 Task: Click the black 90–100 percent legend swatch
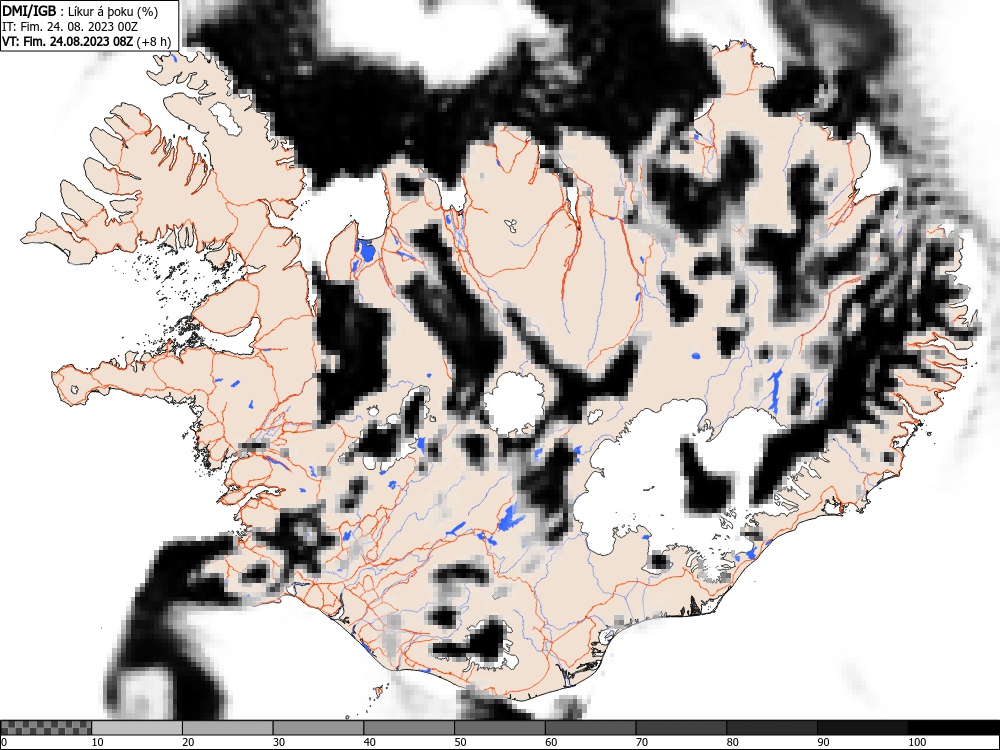tap(862, 728)
